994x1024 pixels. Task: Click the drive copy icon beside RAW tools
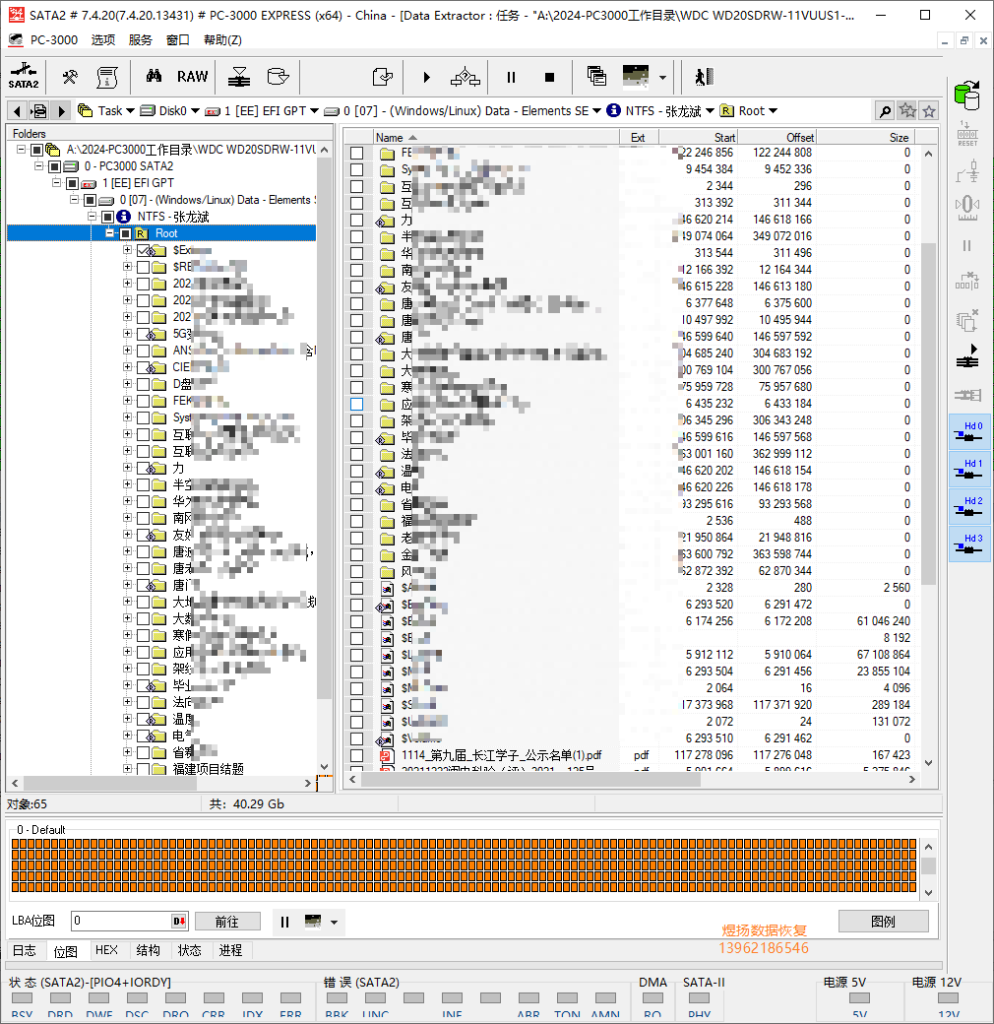click(278, 77)
